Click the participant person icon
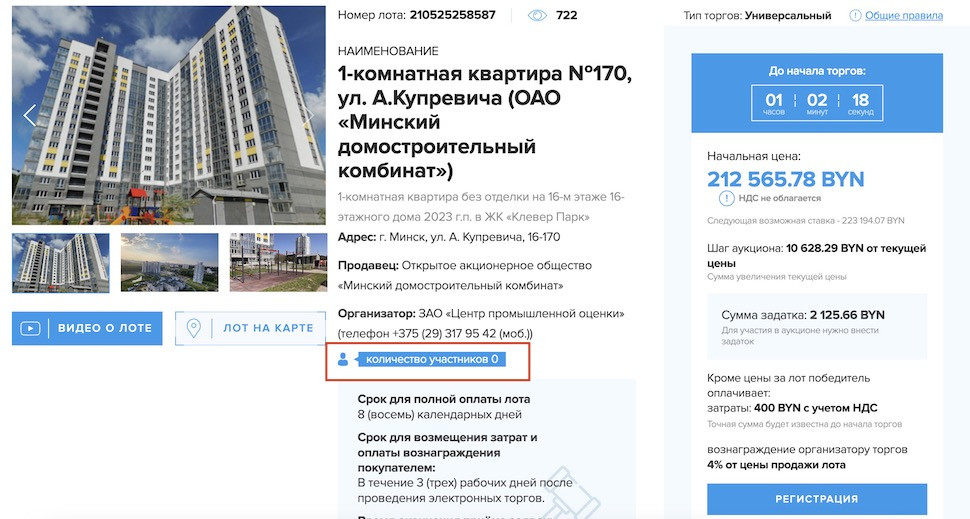Image resolution: width=970 pixels, height=519 pixels. click(343, 359)
